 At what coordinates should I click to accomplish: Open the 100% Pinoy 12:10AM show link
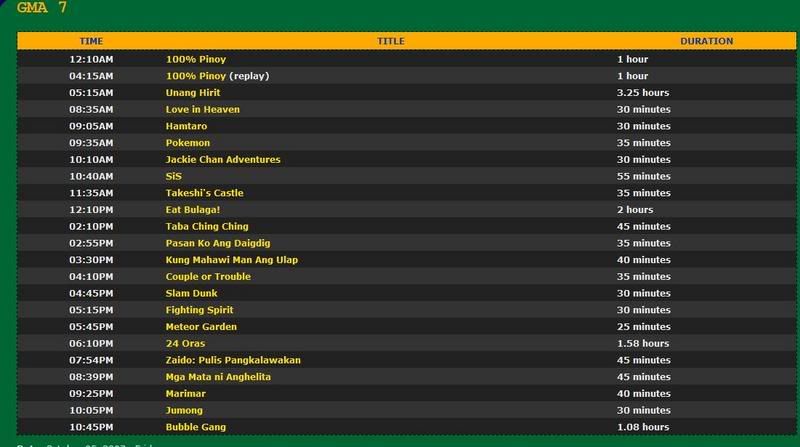pyautogui.click(x=196, y=59)
